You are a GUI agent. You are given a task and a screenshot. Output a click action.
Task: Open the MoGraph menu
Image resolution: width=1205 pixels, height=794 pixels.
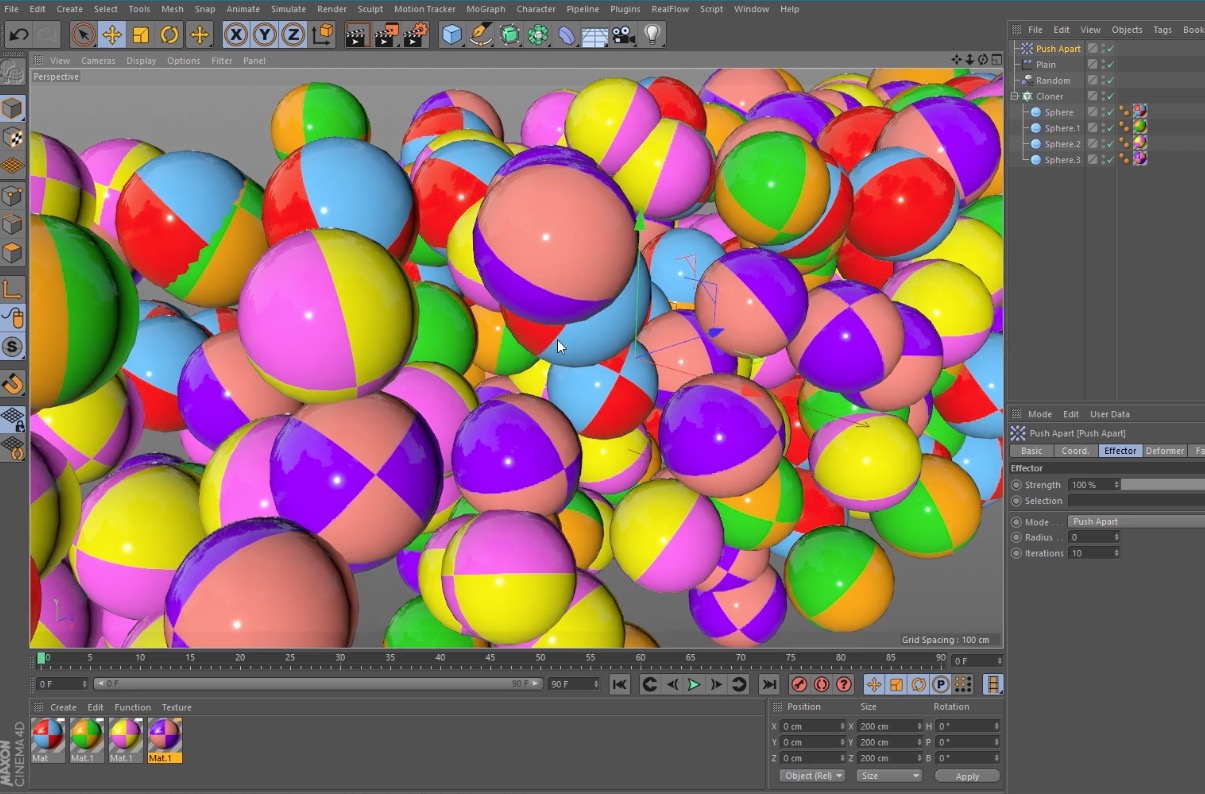[x=485, y=9]
